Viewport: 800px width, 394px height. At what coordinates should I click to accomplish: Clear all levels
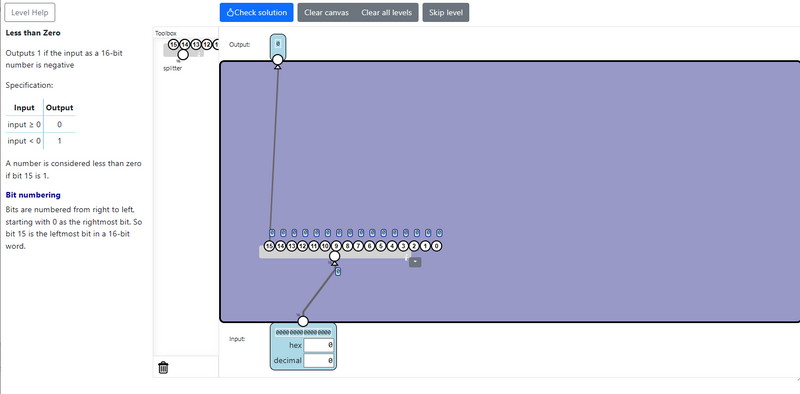tap(387, 13)
